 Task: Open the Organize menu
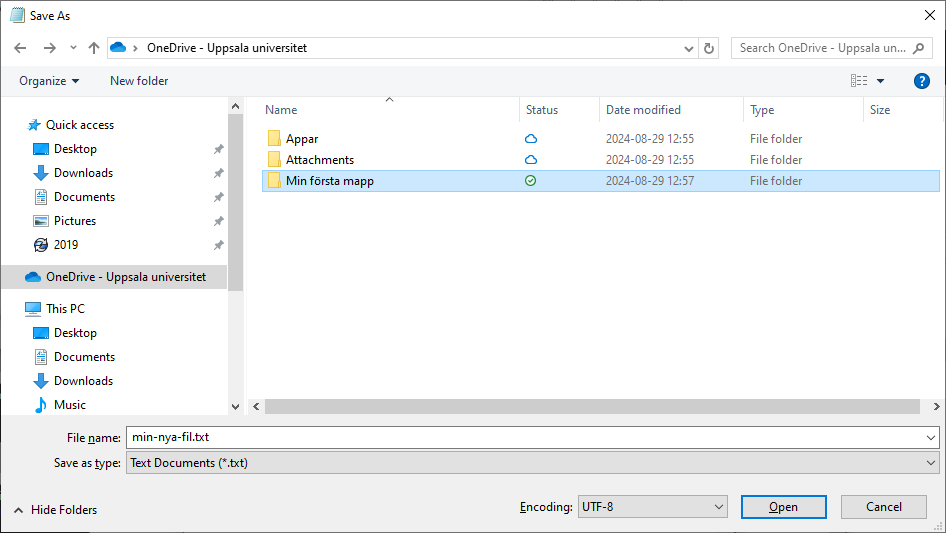[x=49, y=81]
